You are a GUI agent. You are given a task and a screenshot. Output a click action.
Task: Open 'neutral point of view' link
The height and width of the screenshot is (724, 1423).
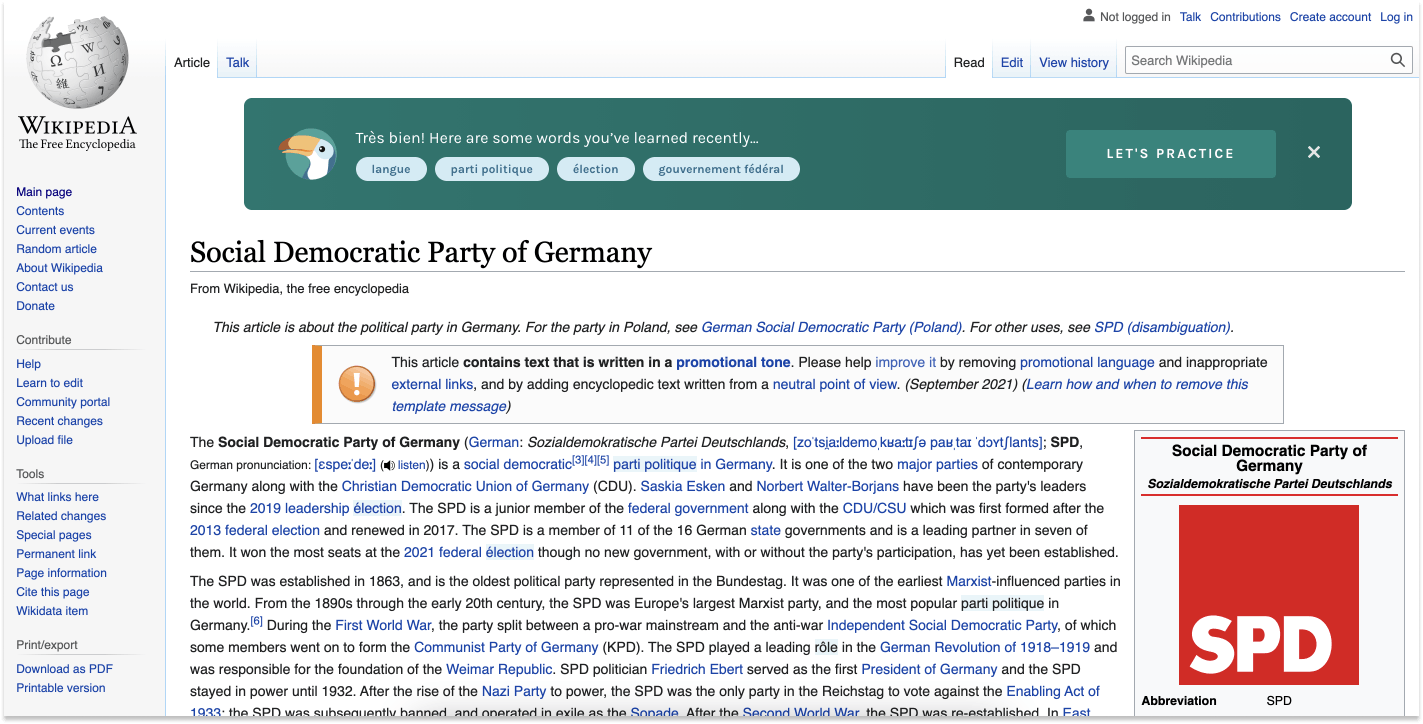coord(835,384)
